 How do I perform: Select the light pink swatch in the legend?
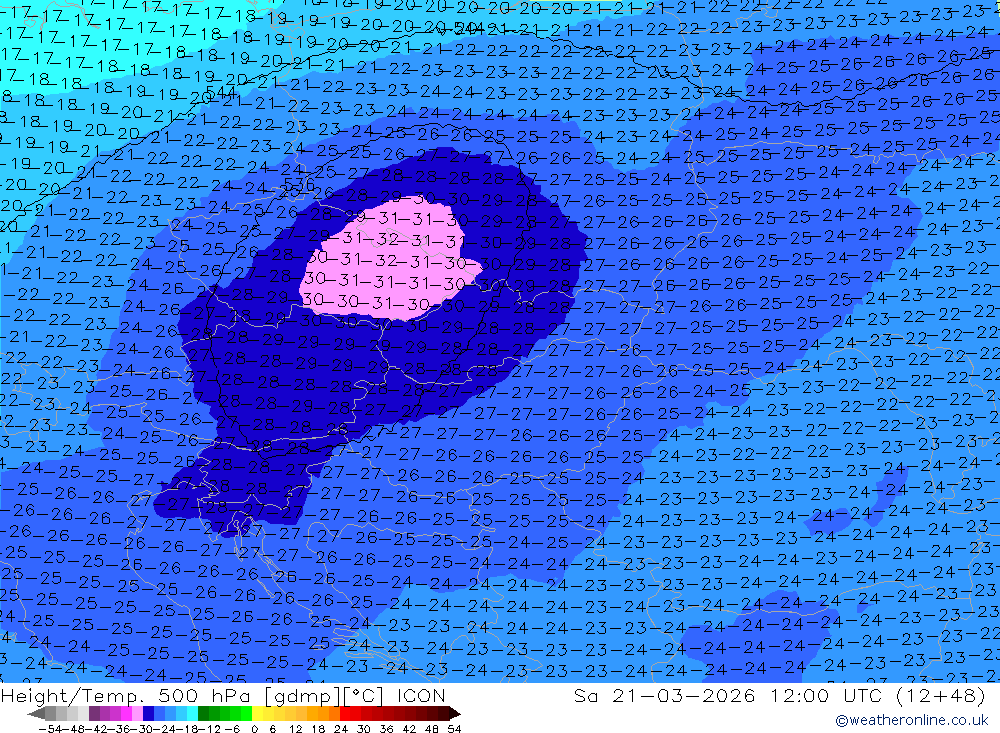[137, 714]
